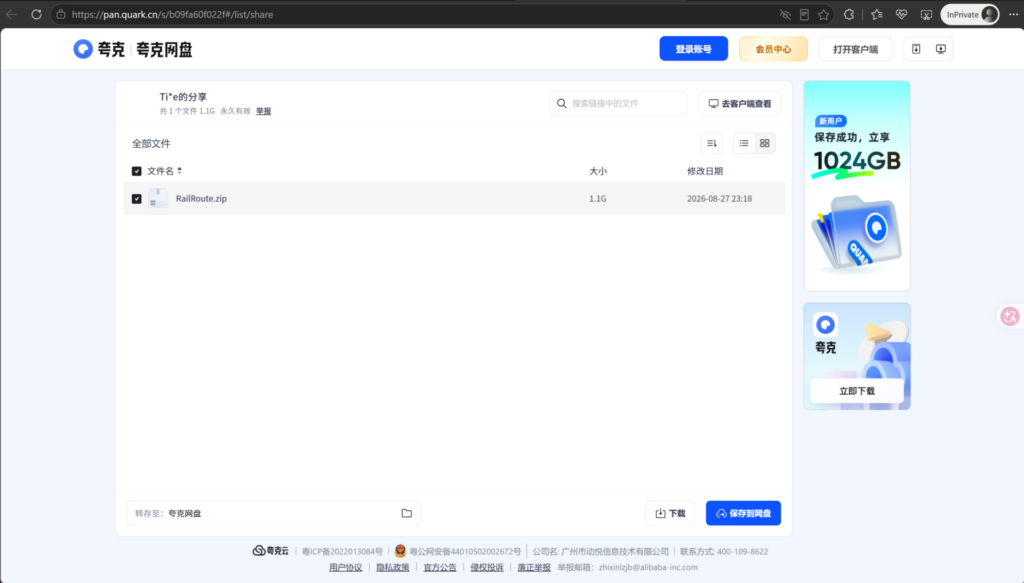The width and height of the screenshot is (1024, 583).
Task: Bookmark page with the star icon
Action: [824, 14]
